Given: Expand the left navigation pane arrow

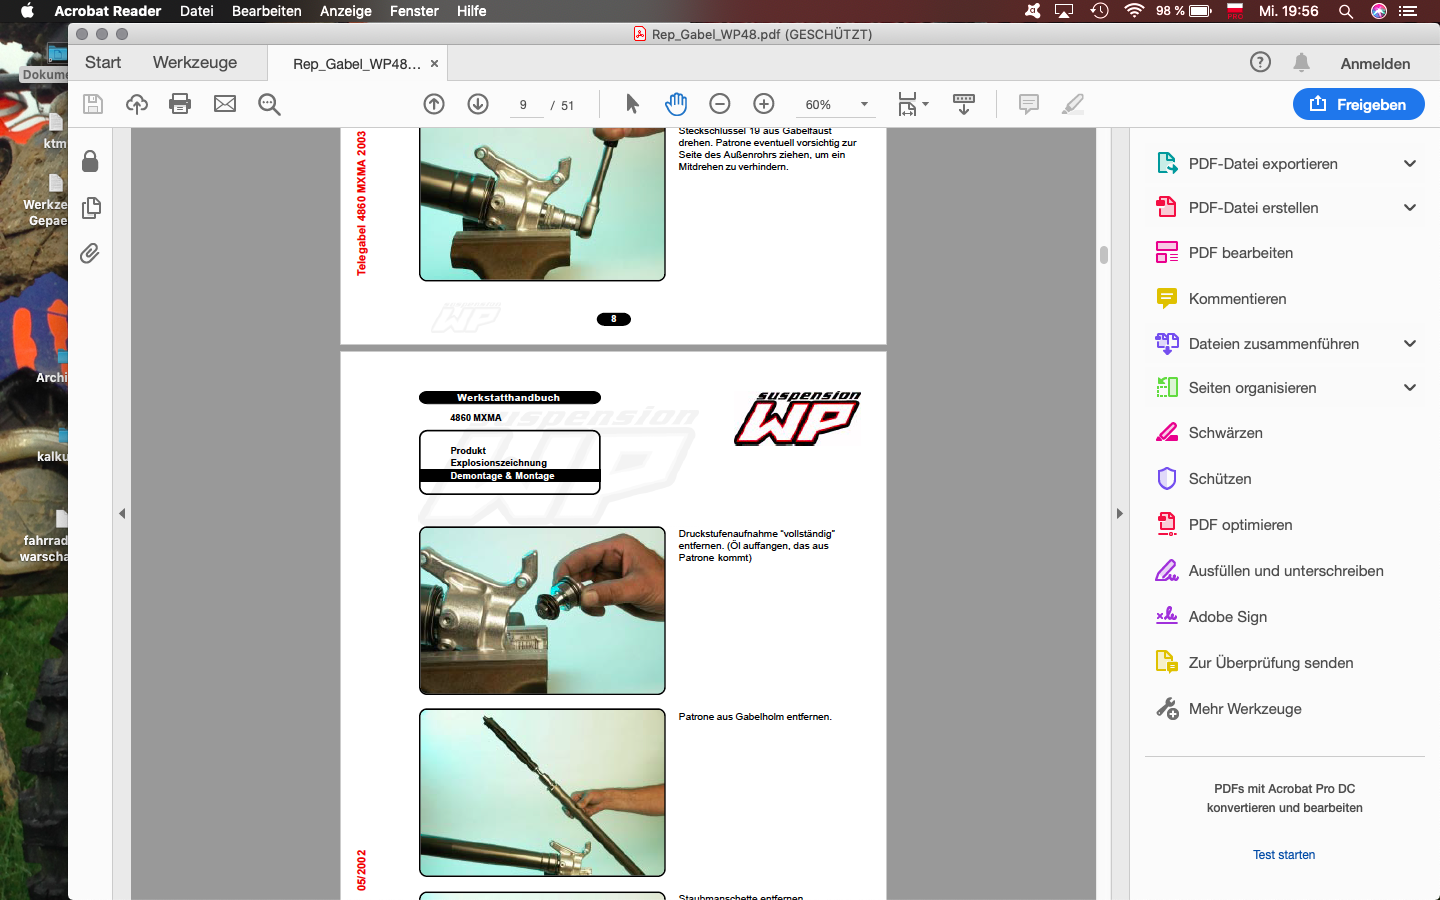Looking at the screenshot, I should pos(122,513).
